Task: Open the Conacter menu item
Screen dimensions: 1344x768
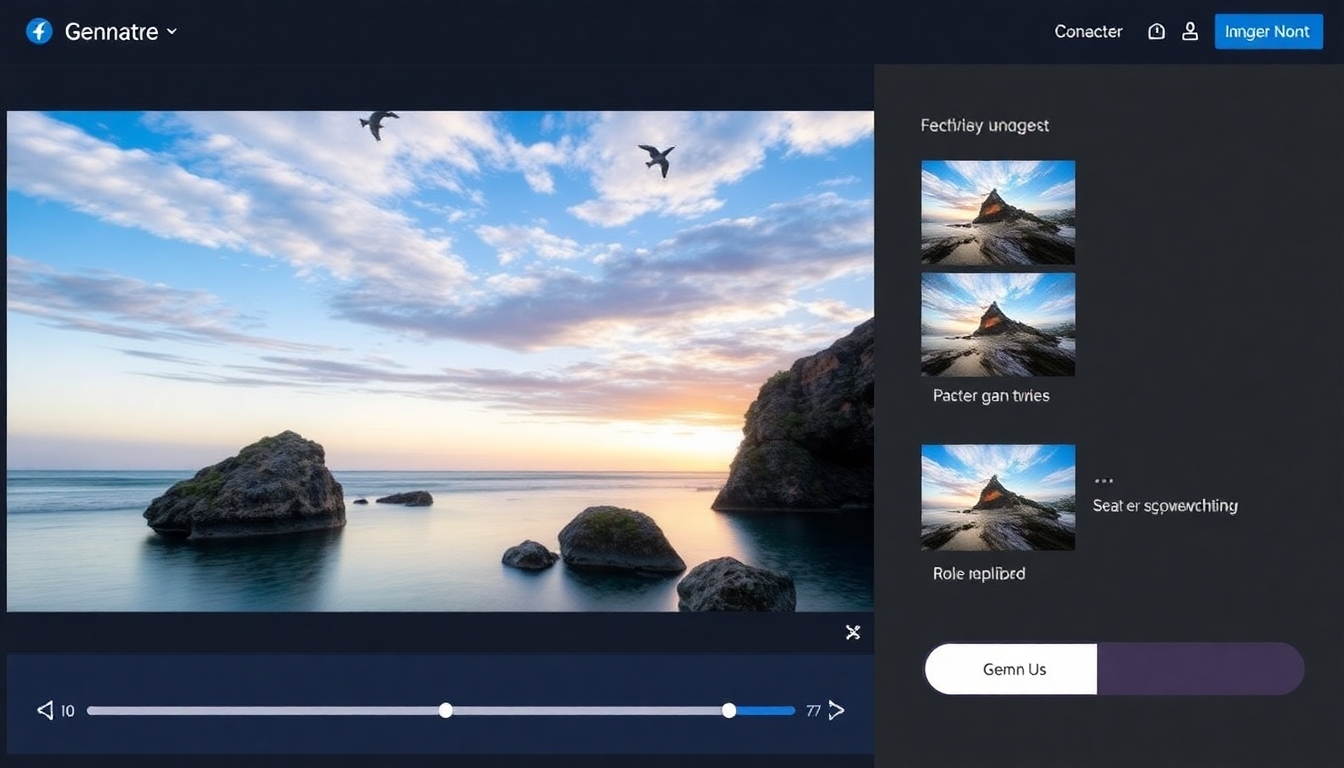Action: [x=1088, y=32]
